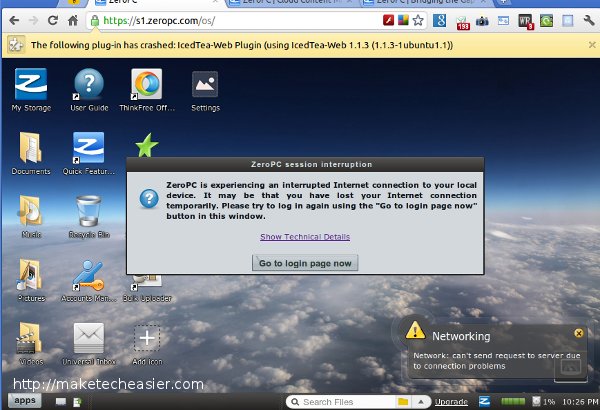The image size is (600, 410).
Task: Dismiss the Networking notification
Action: tap(579, 333)
